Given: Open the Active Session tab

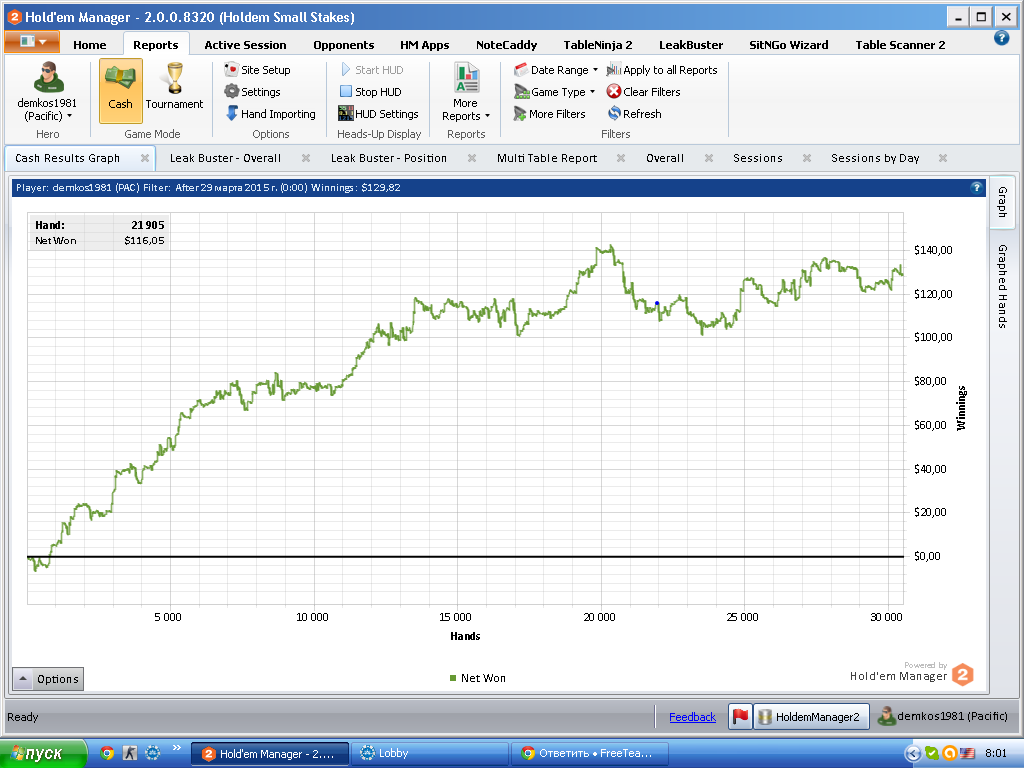Looking at the screenshot, I should click(x=245, y=45).
